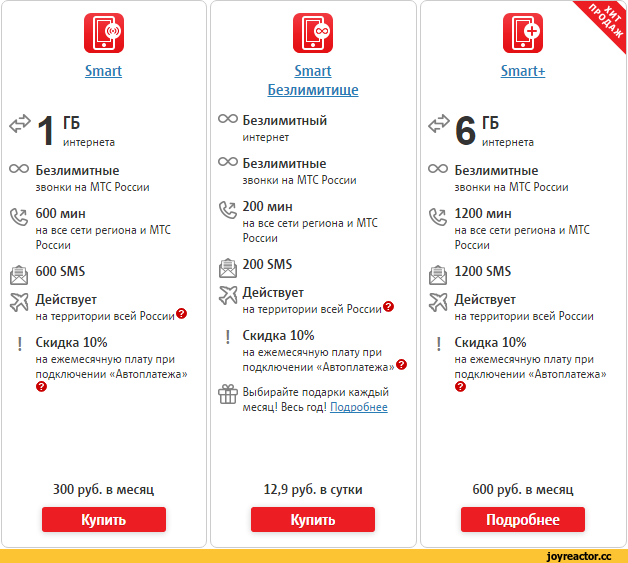This screenshot has width=628, height=563.
Task: Click exclamation icon beside Безлимитище discount
Action: (228, 337)
